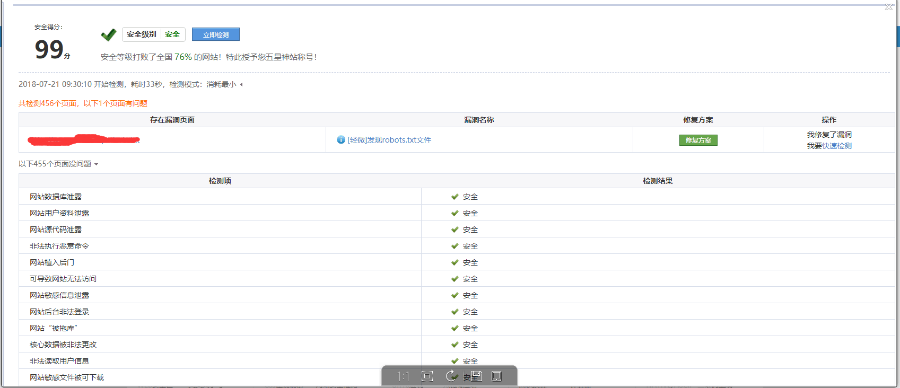The height and width of the screenshot is (388, 900).
Task: Click the fit-to-window viewer icon
Action: [x=426, y=377]
